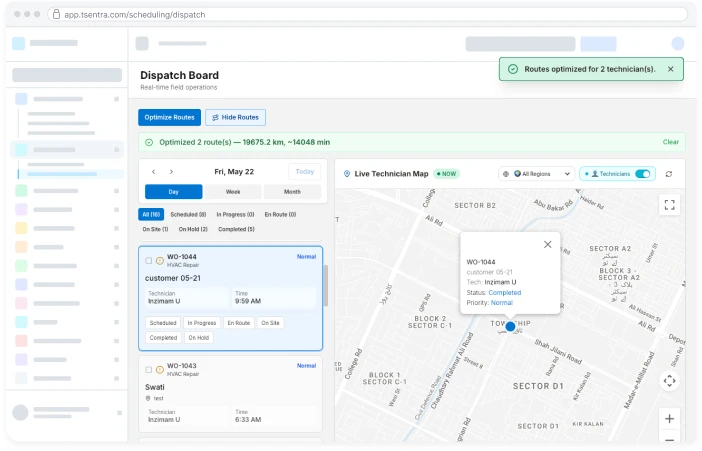The width and height of the screenshot is (702, 451).
Task: Click the Completed status link in map popup
Action: [x=505, y=292]
